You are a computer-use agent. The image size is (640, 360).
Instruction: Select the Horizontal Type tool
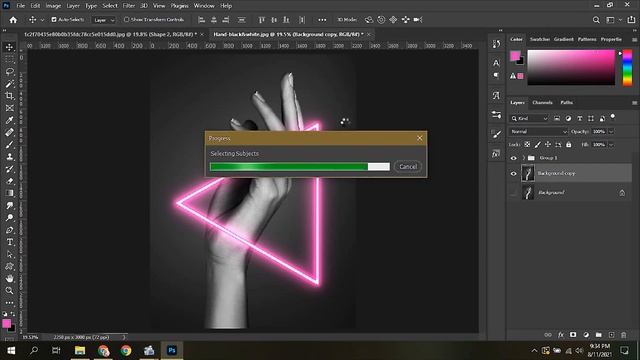pyautogui.click(x=9, y=242)
